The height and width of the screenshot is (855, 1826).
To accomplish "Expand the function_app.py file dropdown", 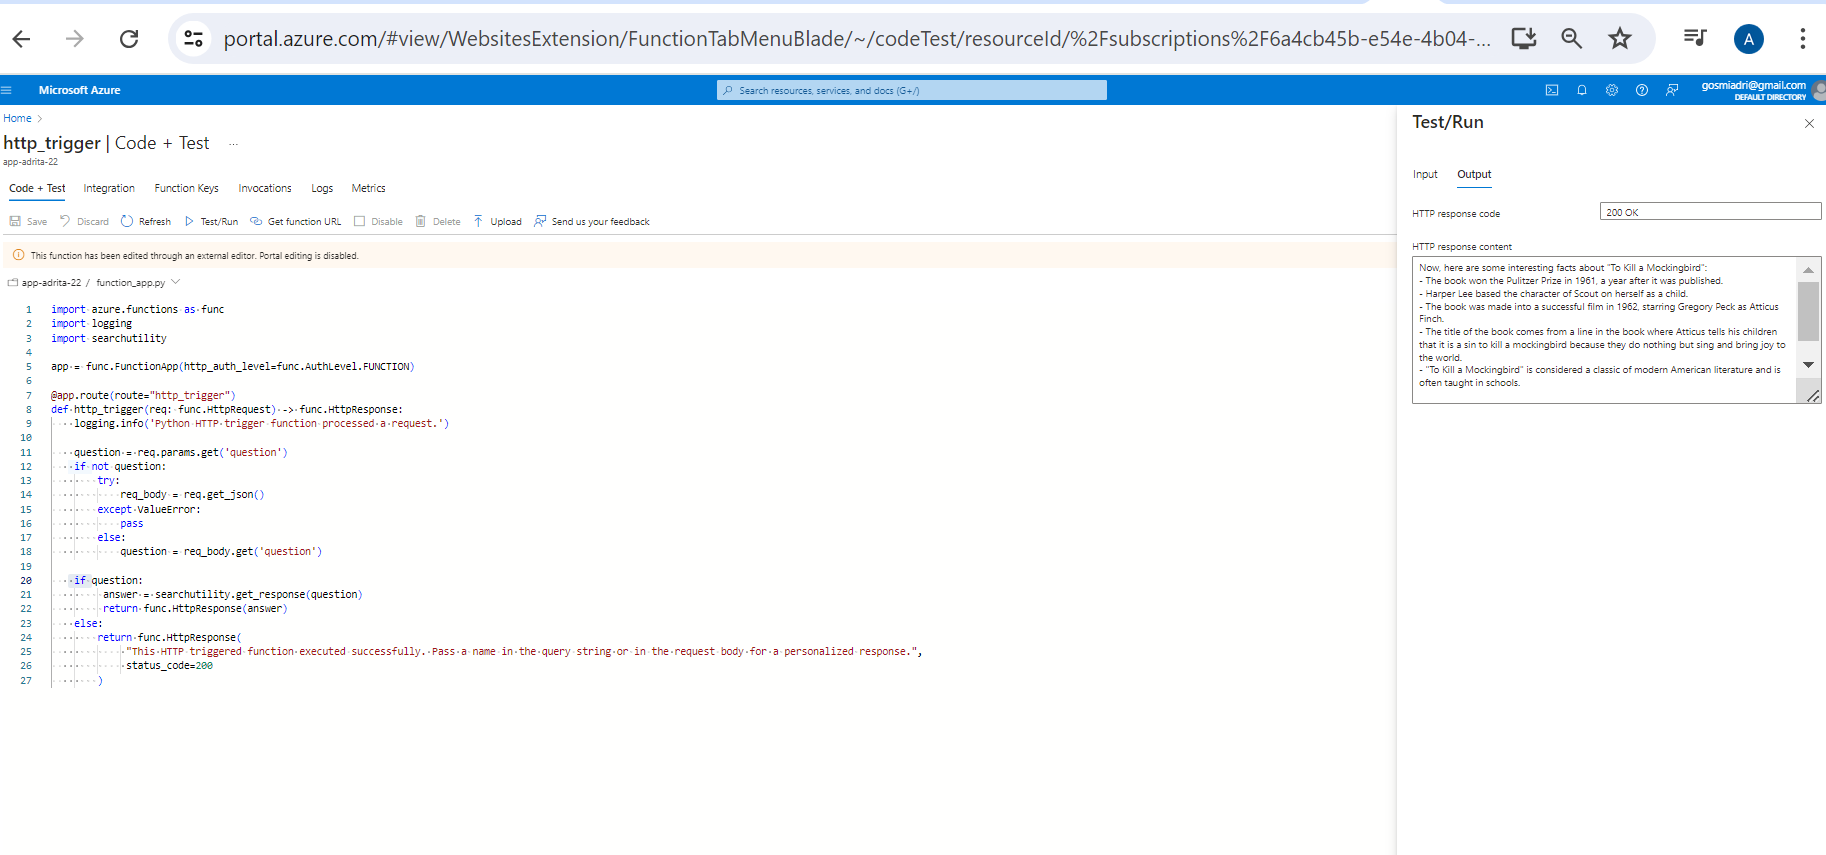I will (175, 282).
